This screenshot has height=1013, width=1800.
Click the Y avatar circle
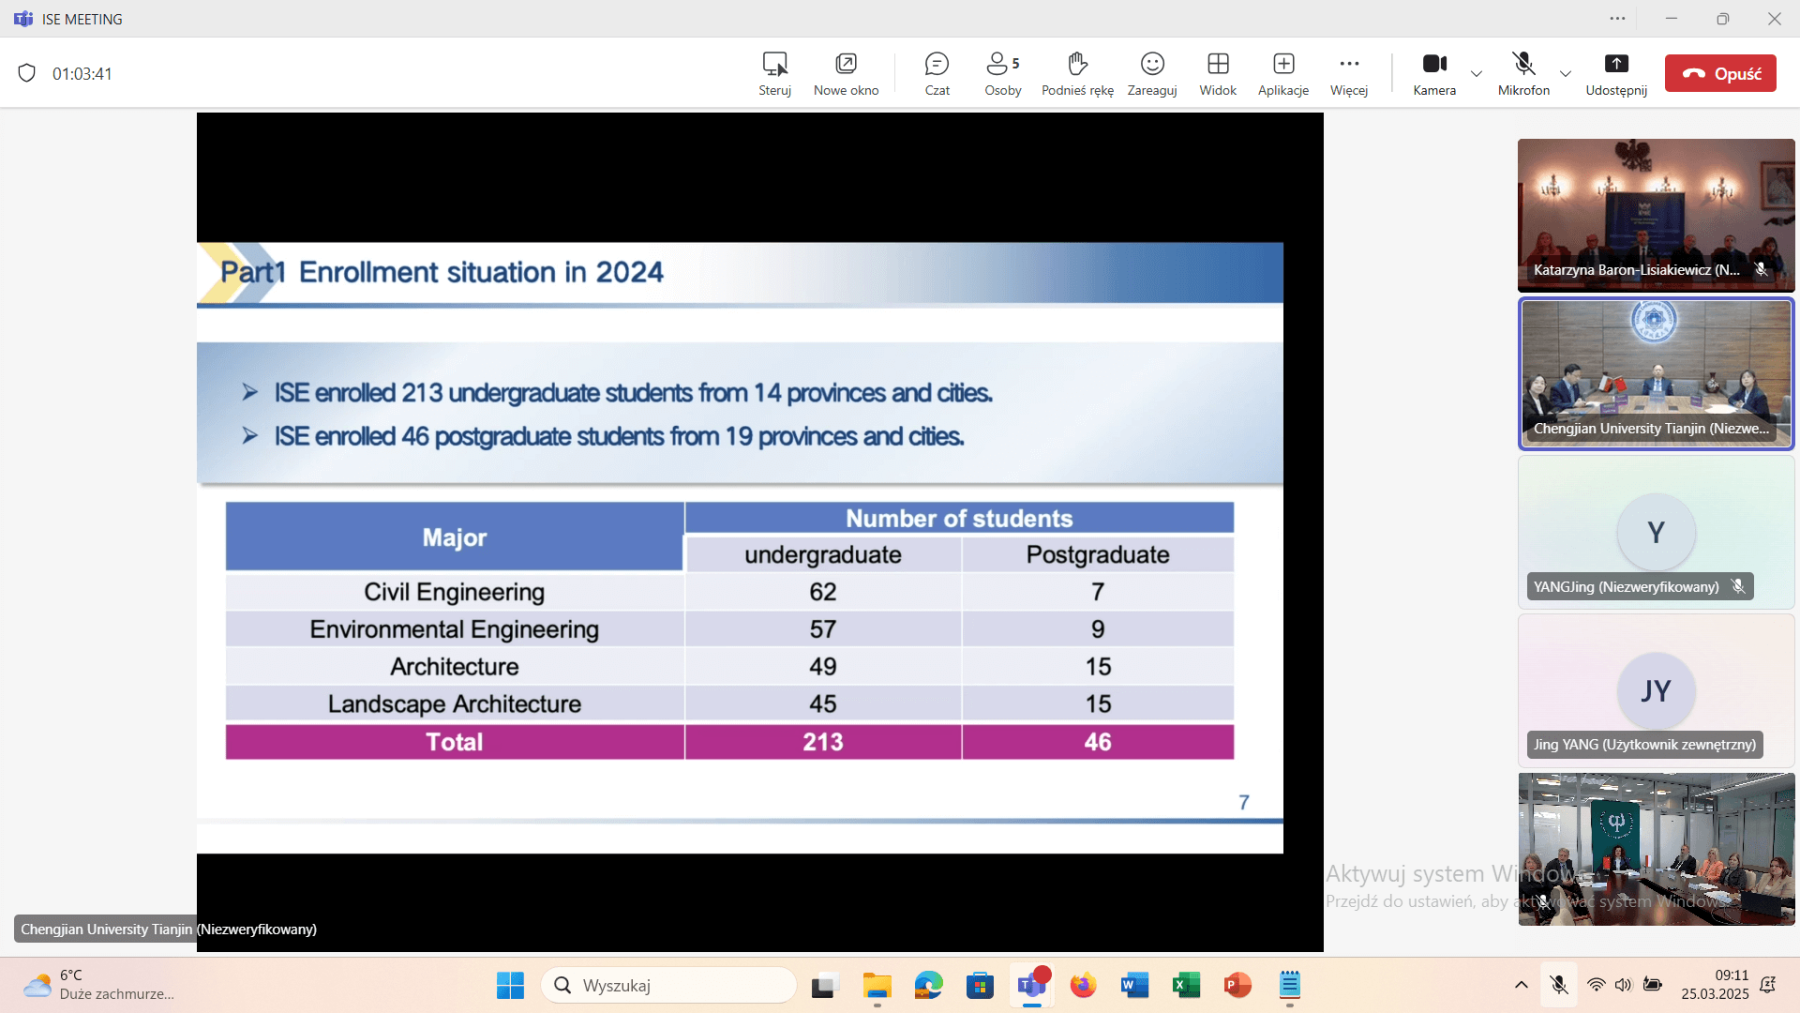1656,532
